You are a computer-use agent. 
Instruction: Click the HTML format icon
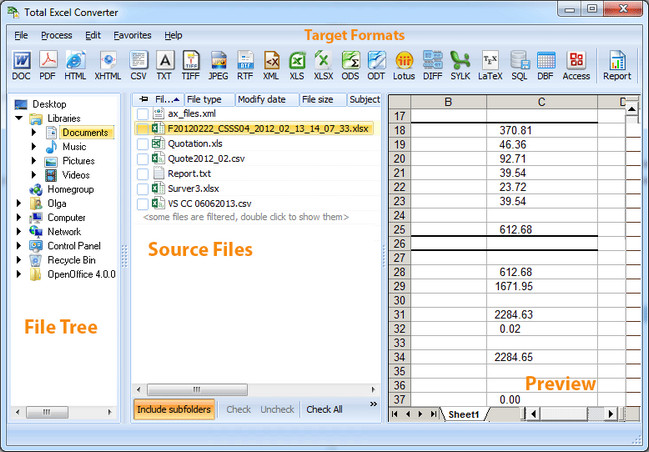tap(75, 65)
